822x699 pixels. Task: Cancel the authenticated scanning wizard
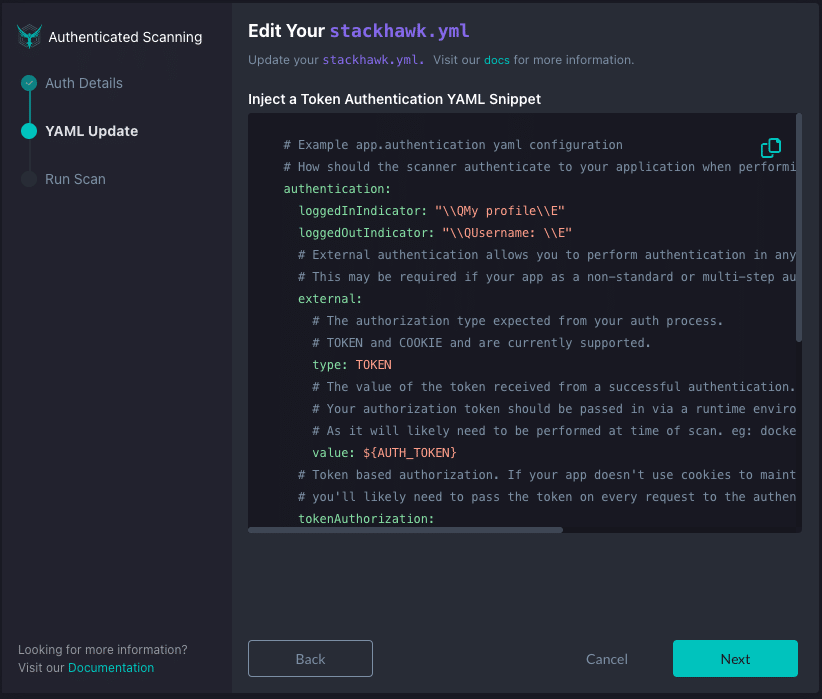[607, 659]
